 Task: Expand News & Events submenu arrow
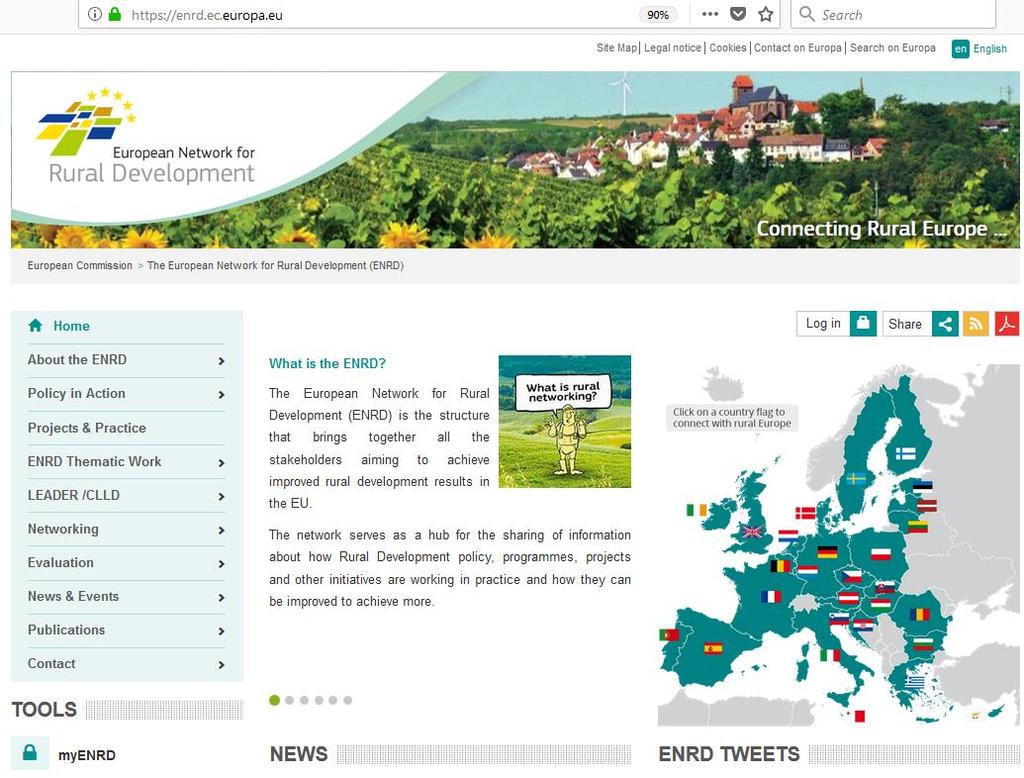[x=221, y=597]
